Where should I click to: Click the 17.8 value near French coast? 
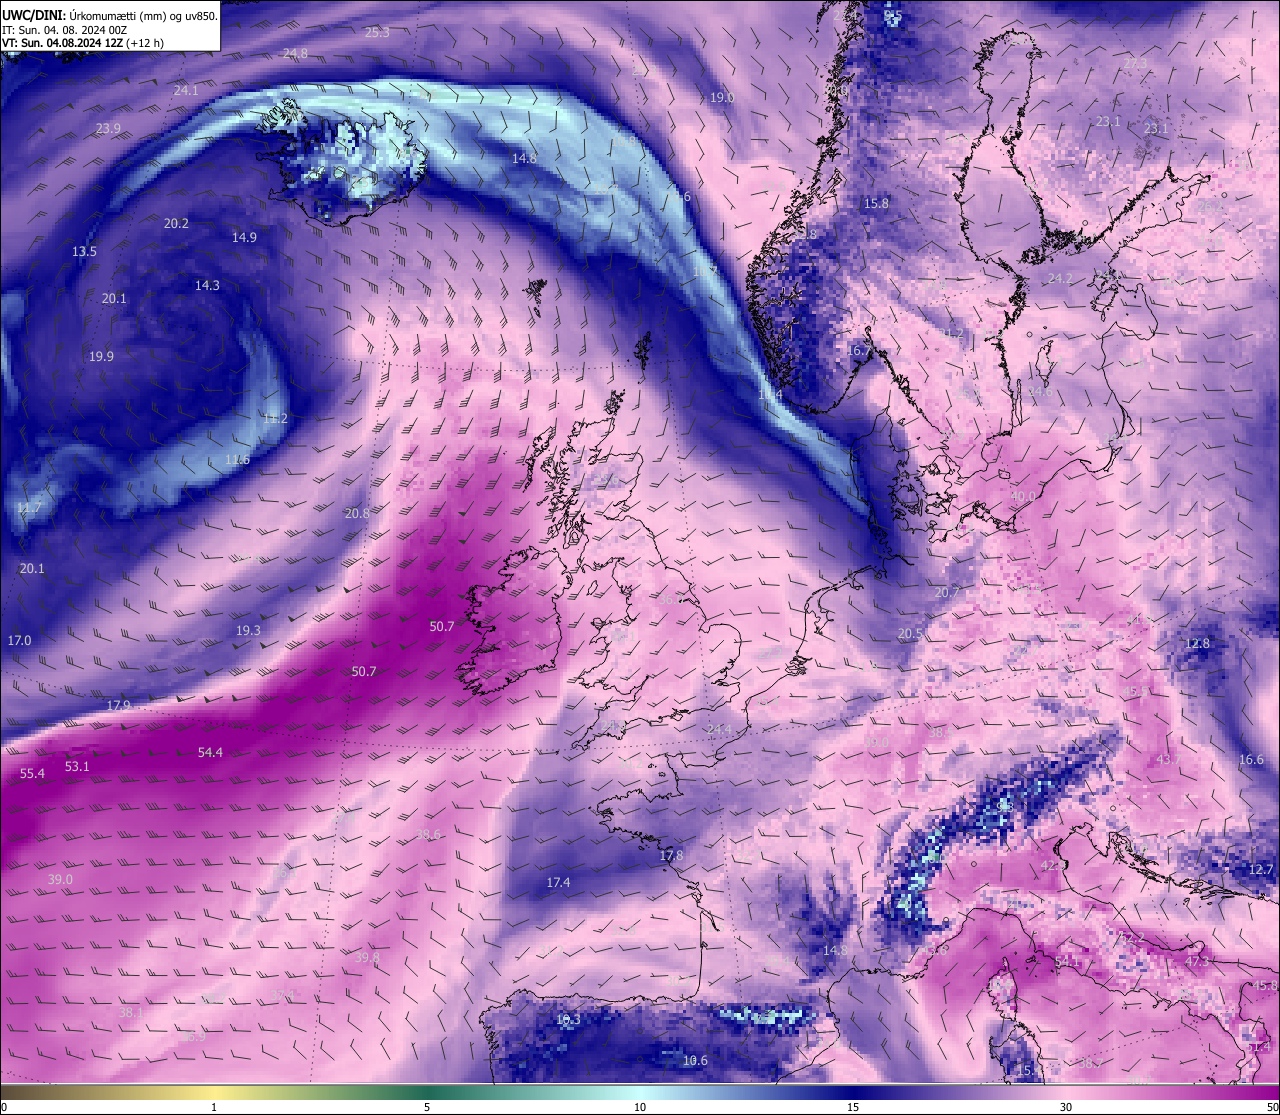pos(671,855)
